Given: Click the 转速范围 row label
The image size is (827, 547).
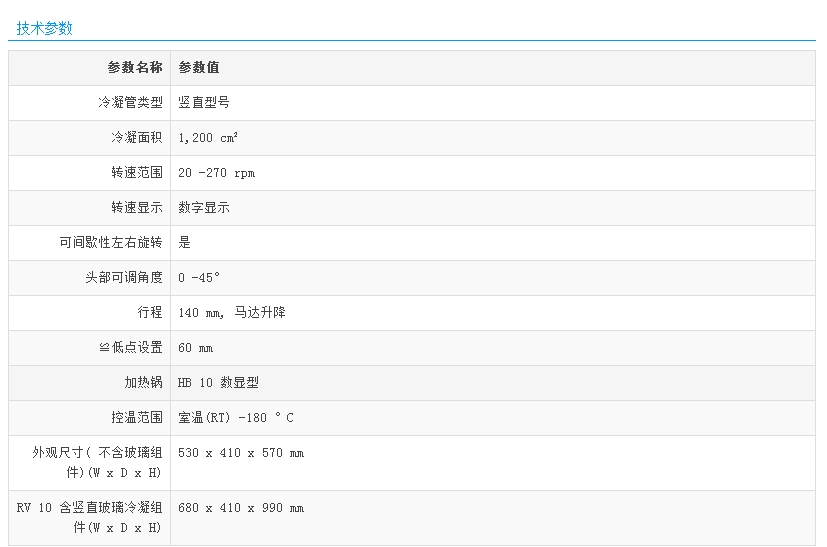Looking at the screenshot, I should point(137,173).
